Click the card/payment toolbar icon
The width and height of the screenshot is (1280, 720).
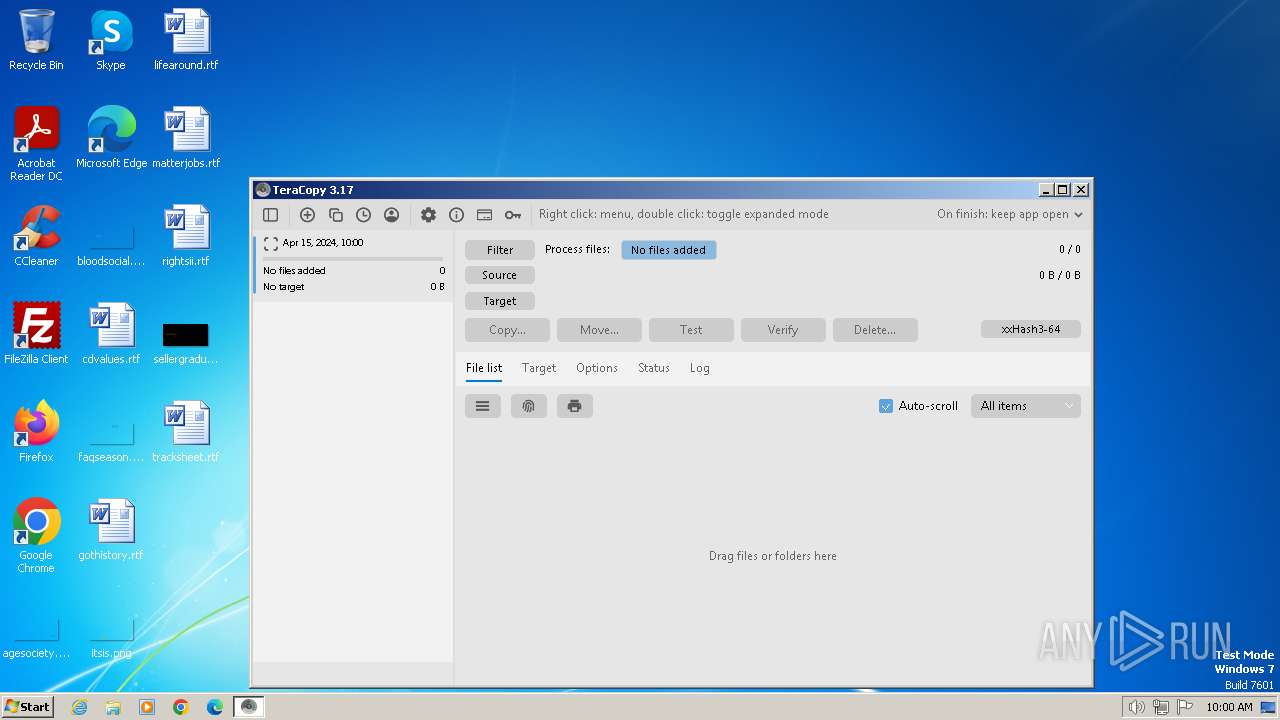(x=484, y=215)
